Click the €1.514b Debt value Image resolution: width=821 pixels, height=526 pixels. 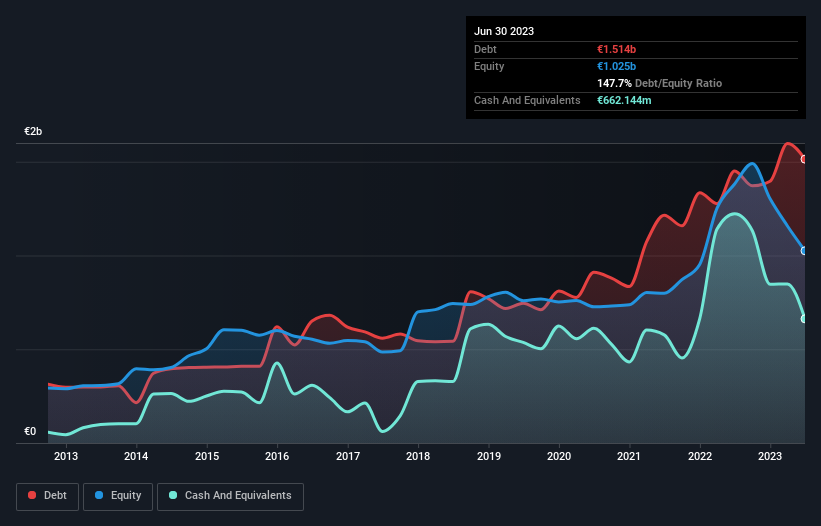(x=616, y=49)
